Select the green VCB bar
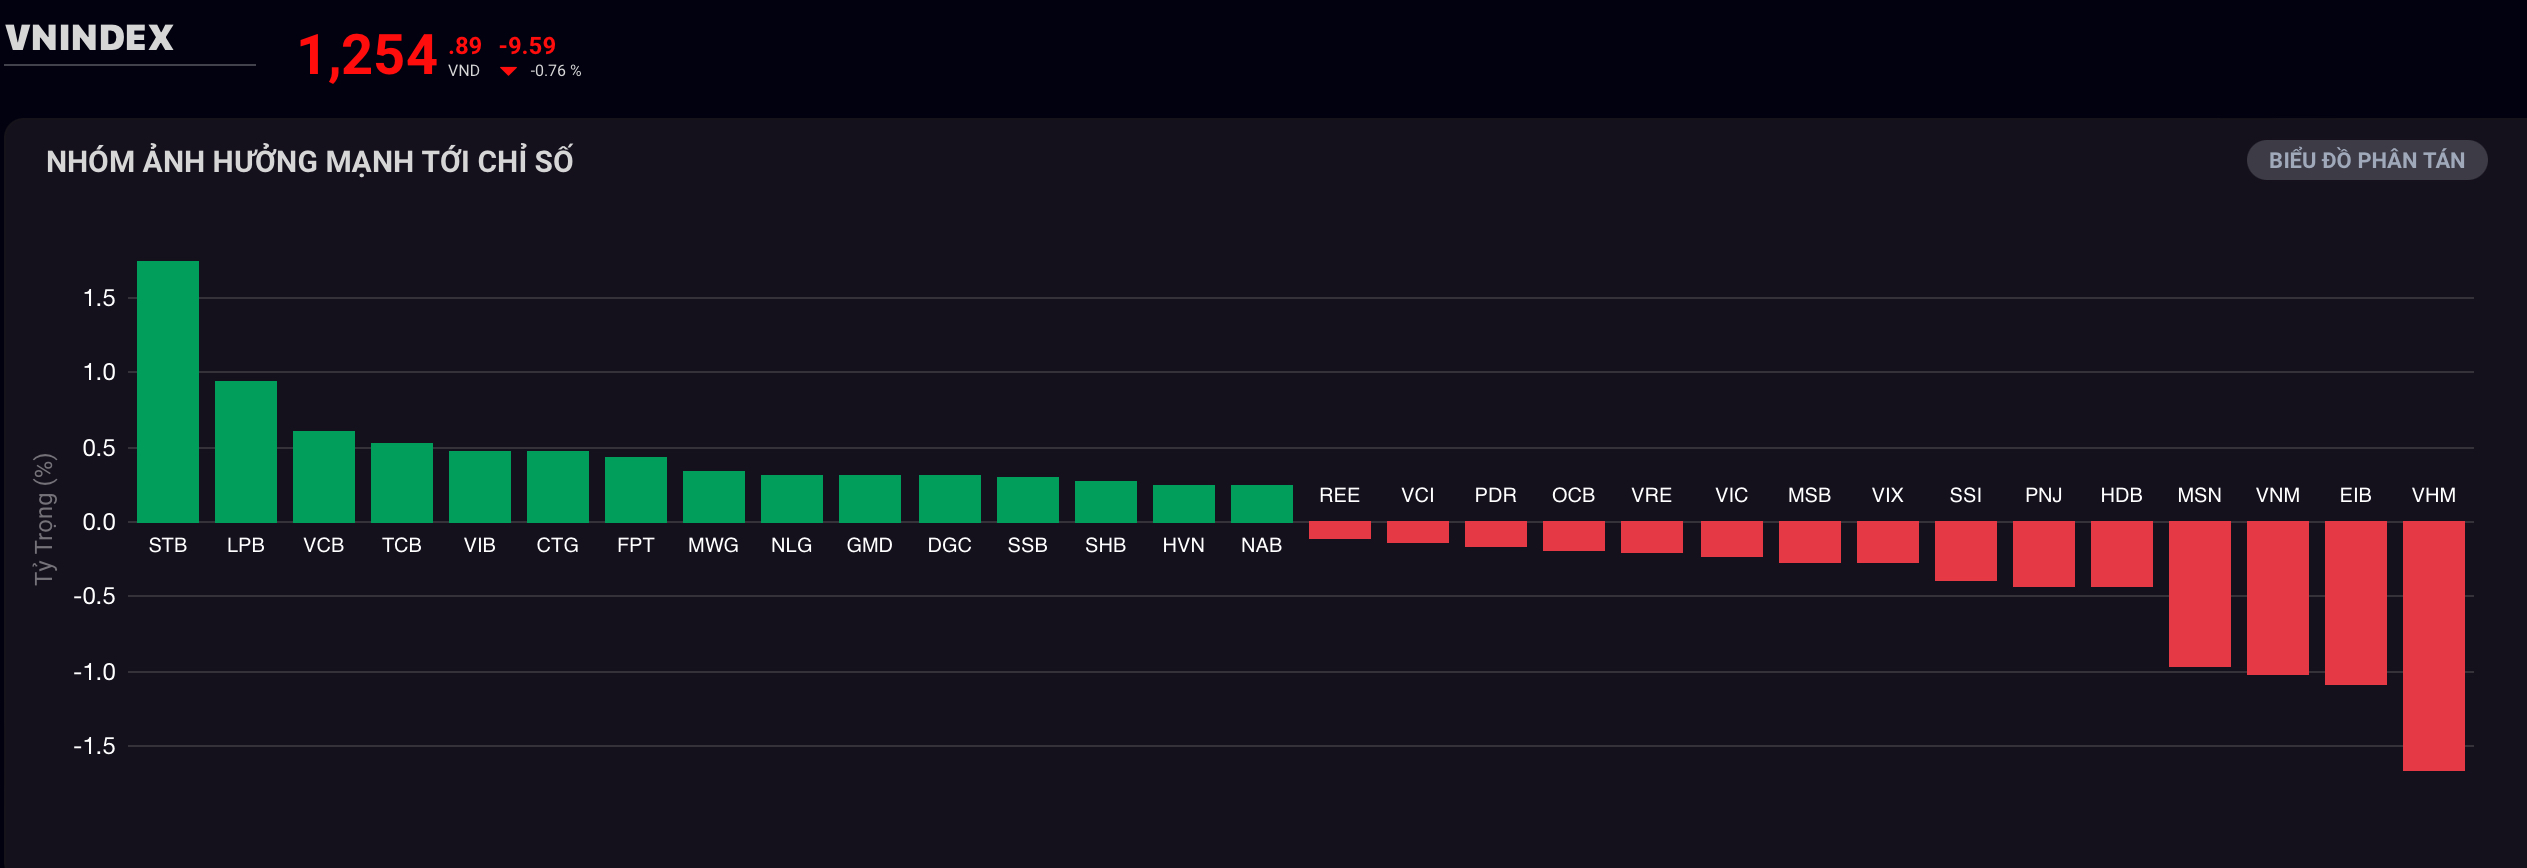The width and height of the screenshot is (2527, 868). click(324, 476)
